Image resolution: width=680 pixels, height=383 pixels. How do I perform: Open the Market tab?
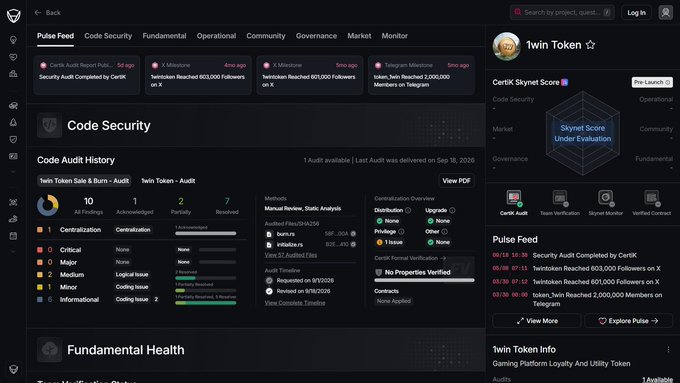tap(359, 36)
